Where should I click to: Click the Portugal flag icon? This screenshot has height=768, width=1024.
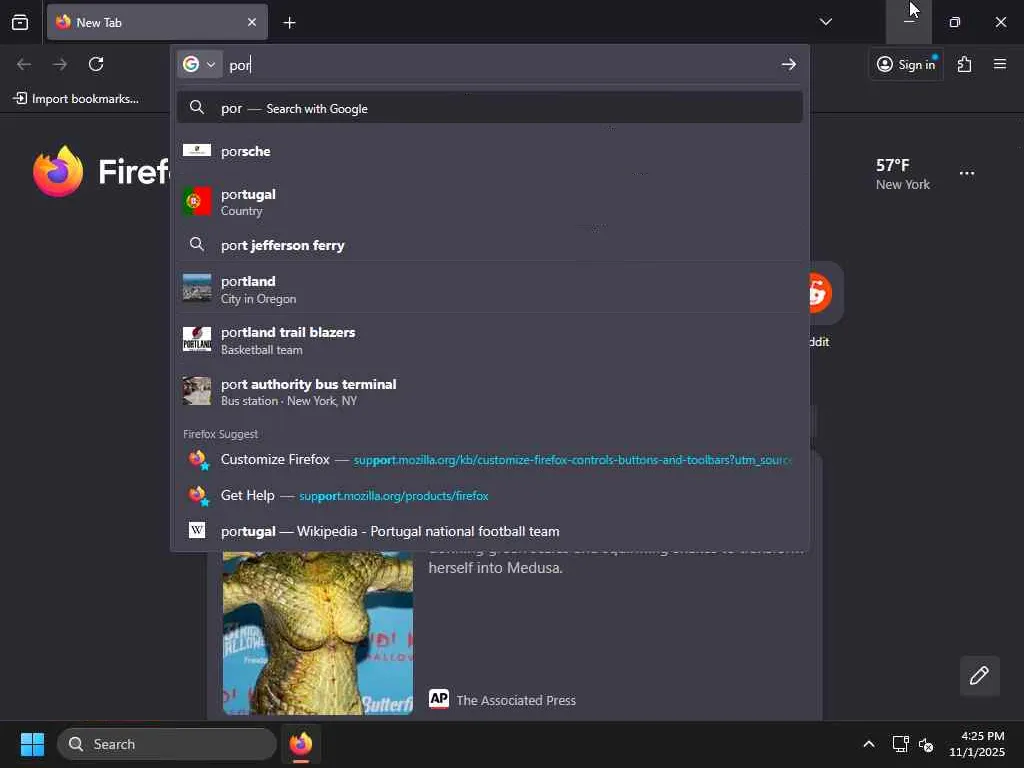point(197,201)
